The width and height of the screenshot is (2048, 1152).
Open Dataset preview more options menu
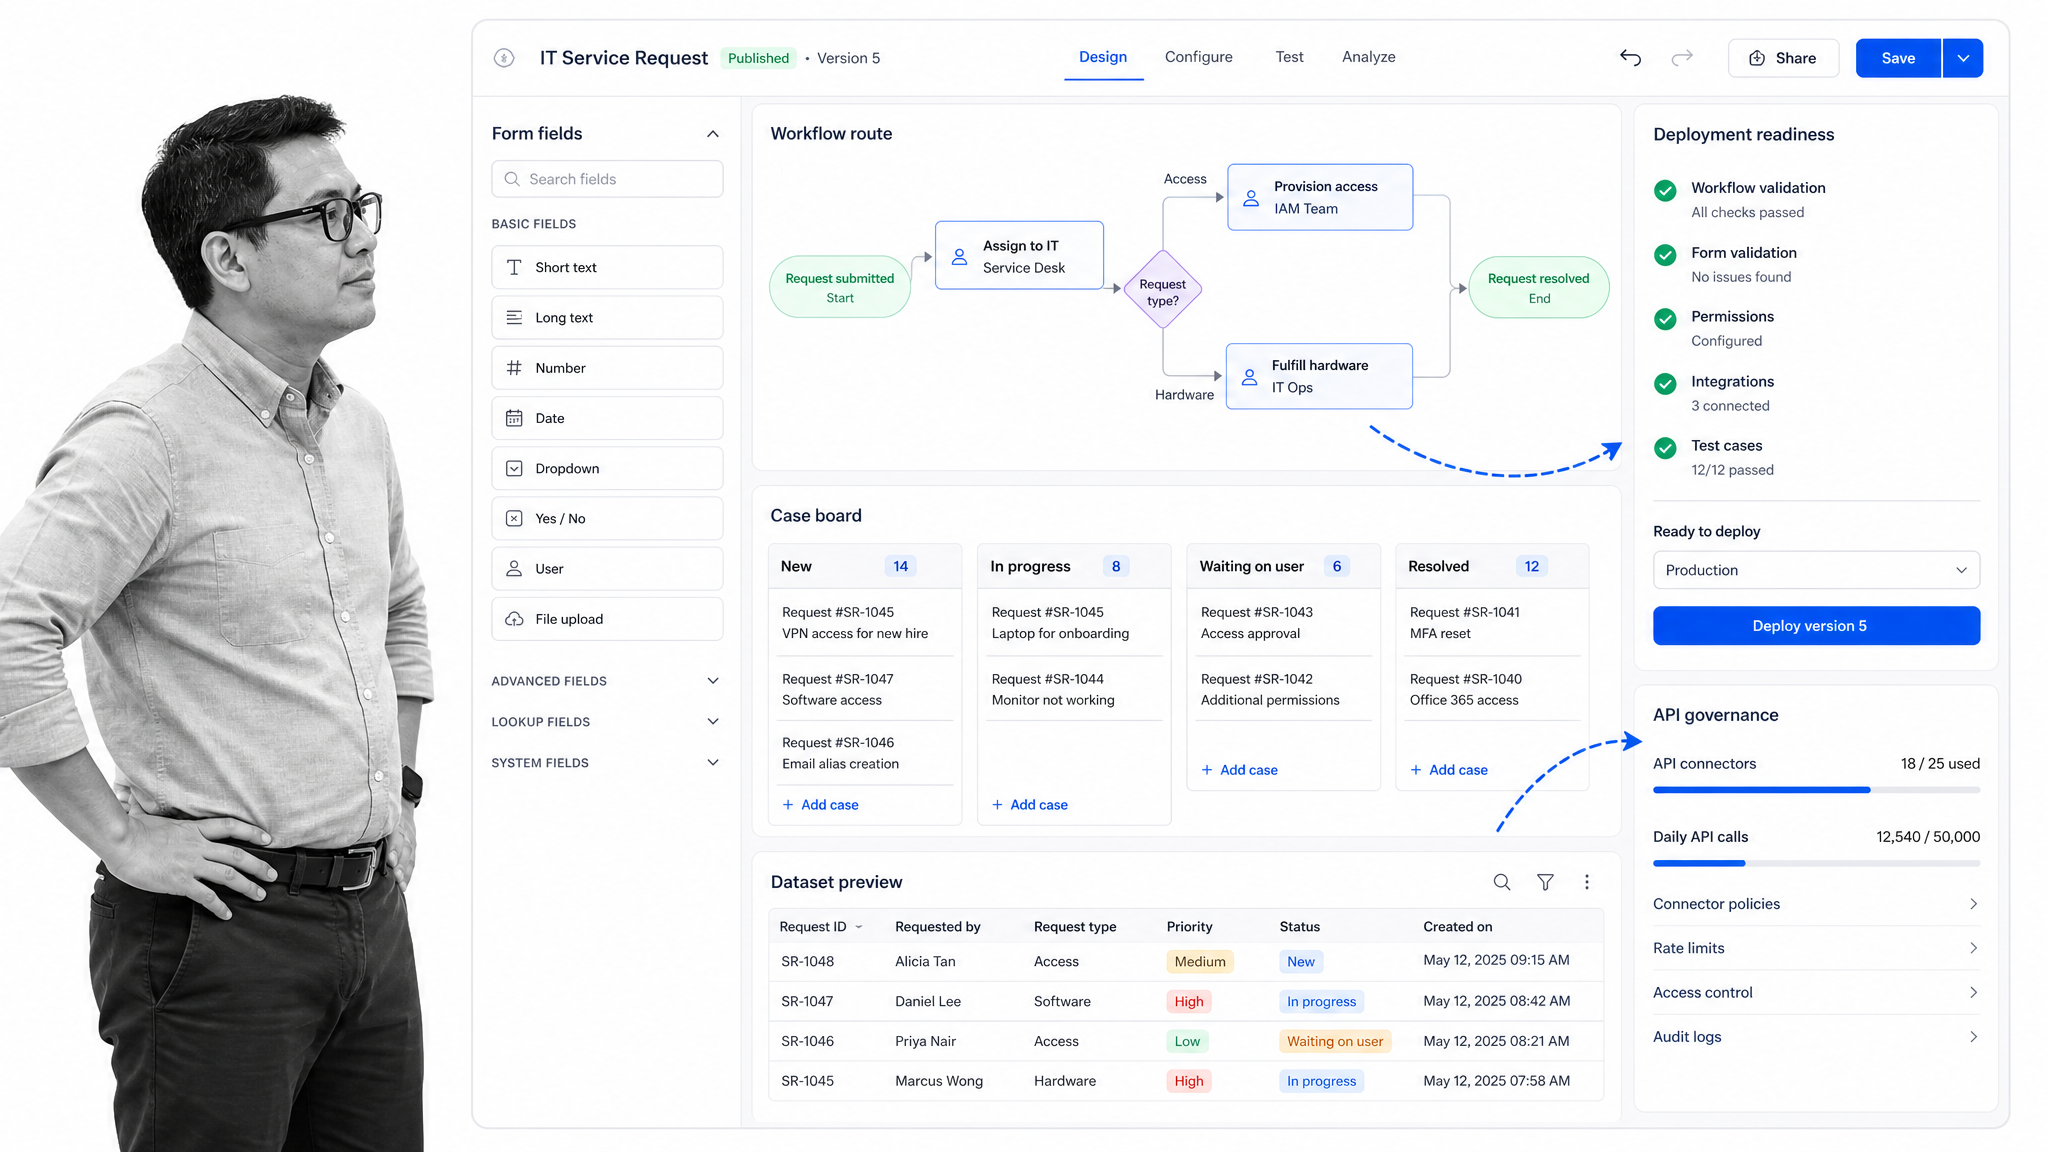[1587, 882]
